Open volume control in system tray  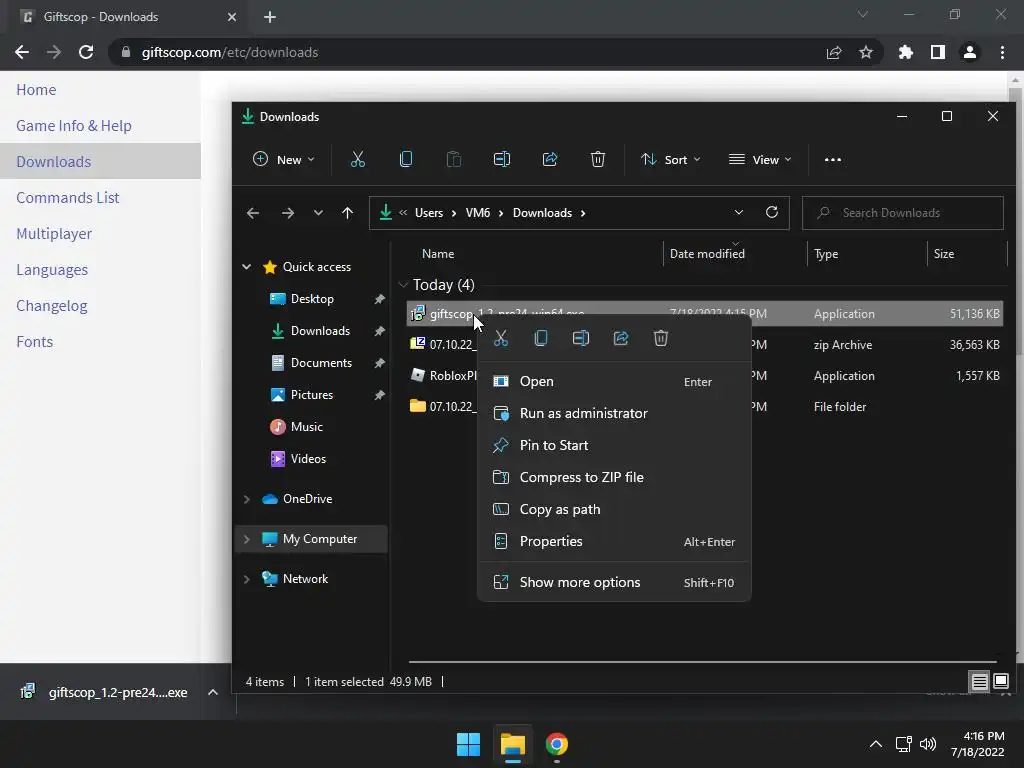(x=928, y=744)
